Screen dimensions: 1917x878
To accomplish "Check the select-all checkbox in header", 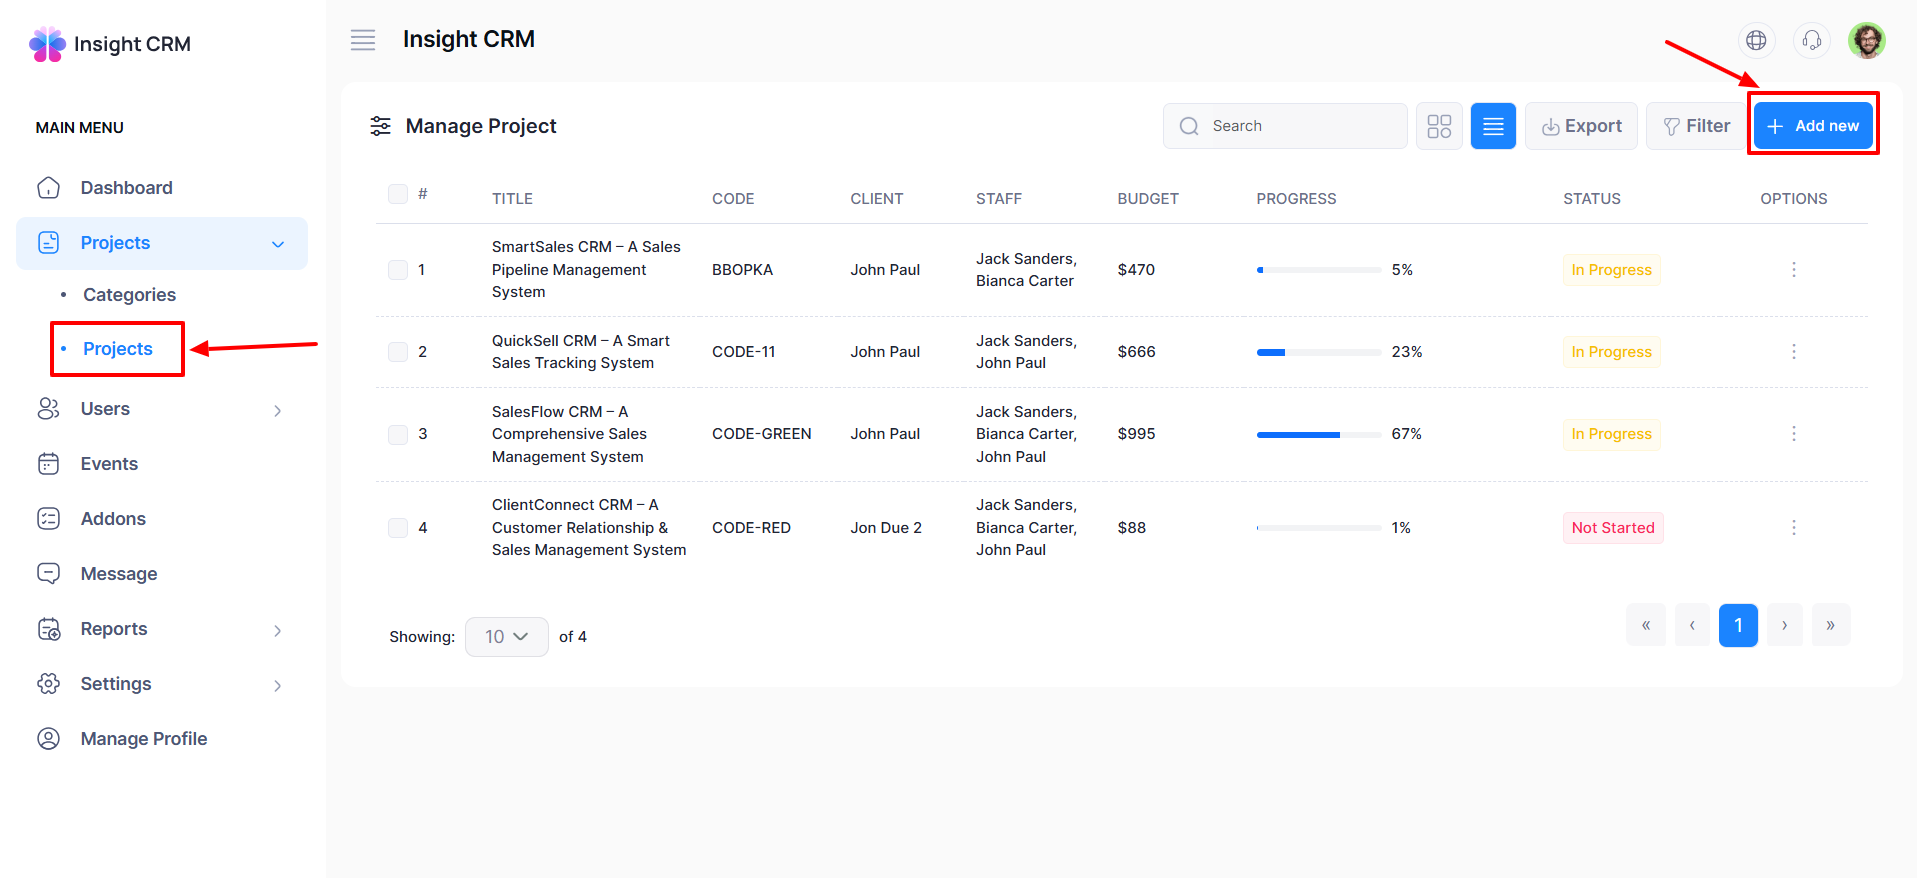I will [x=398, y=194].
